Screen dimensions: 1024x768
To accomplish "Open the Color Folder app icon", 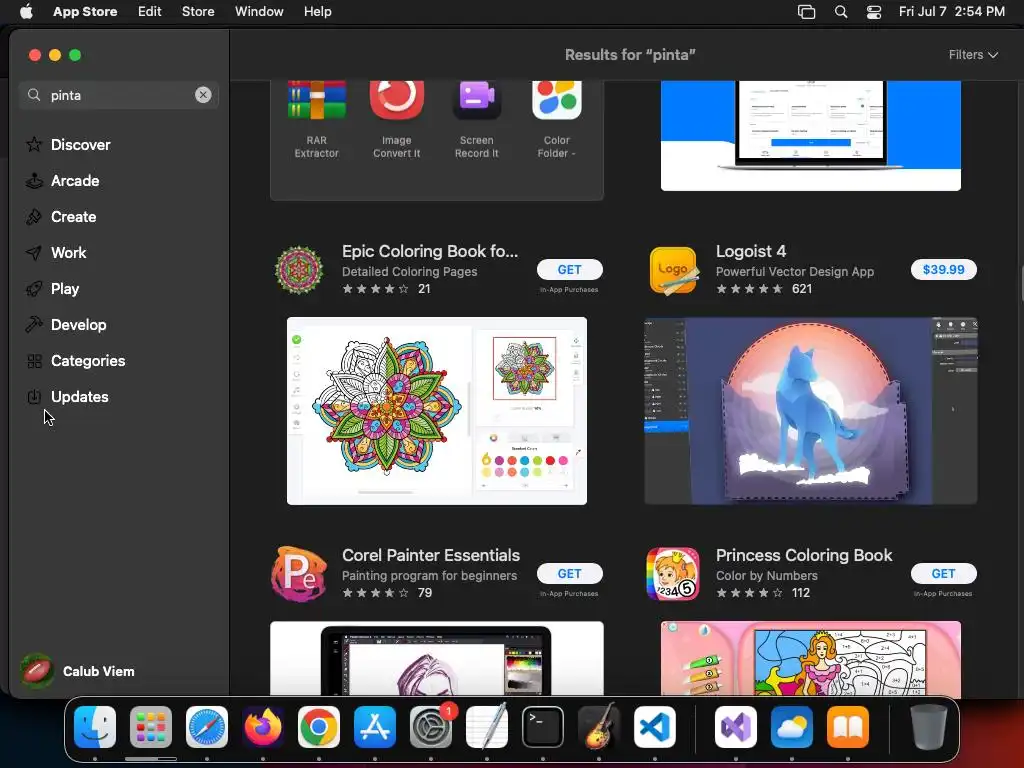I will (556, 100).
